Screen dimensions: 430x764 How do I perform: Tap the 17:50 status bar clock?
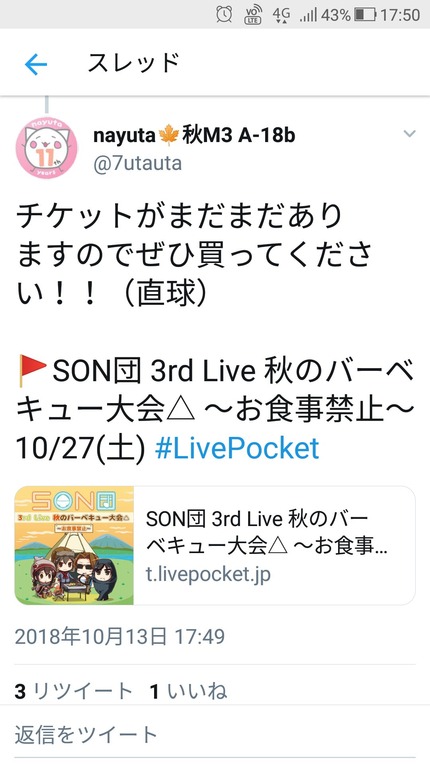pos(400,15)
